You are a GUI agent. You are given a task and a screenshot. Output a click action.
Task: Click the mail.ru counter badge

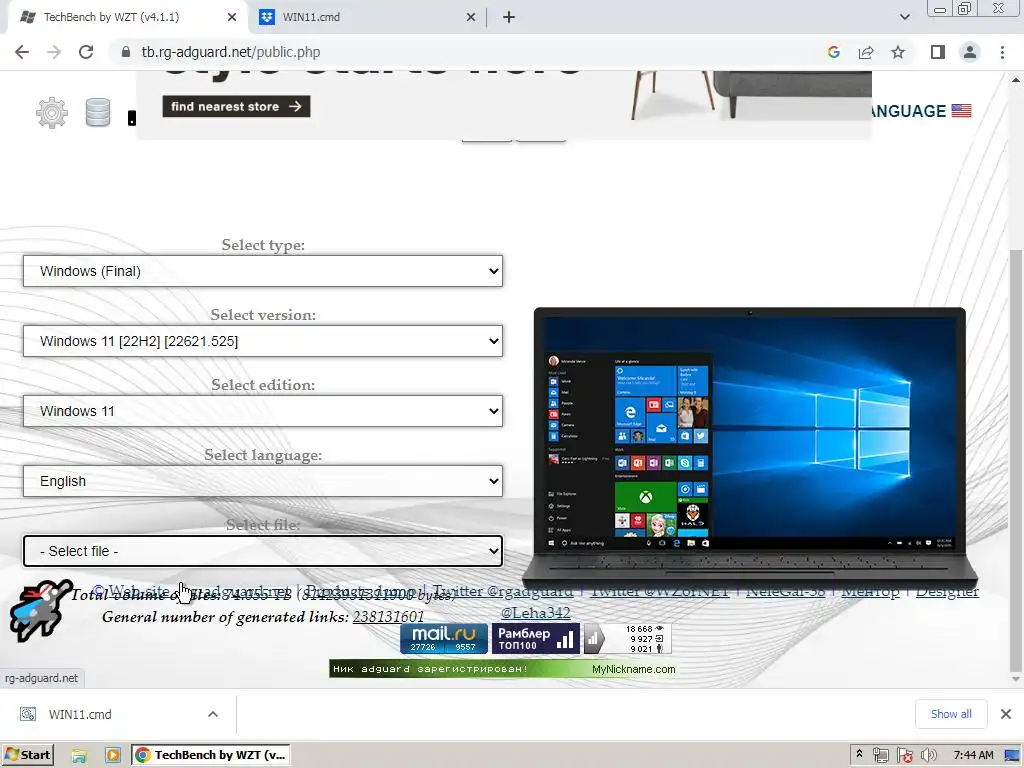[444, 639]
